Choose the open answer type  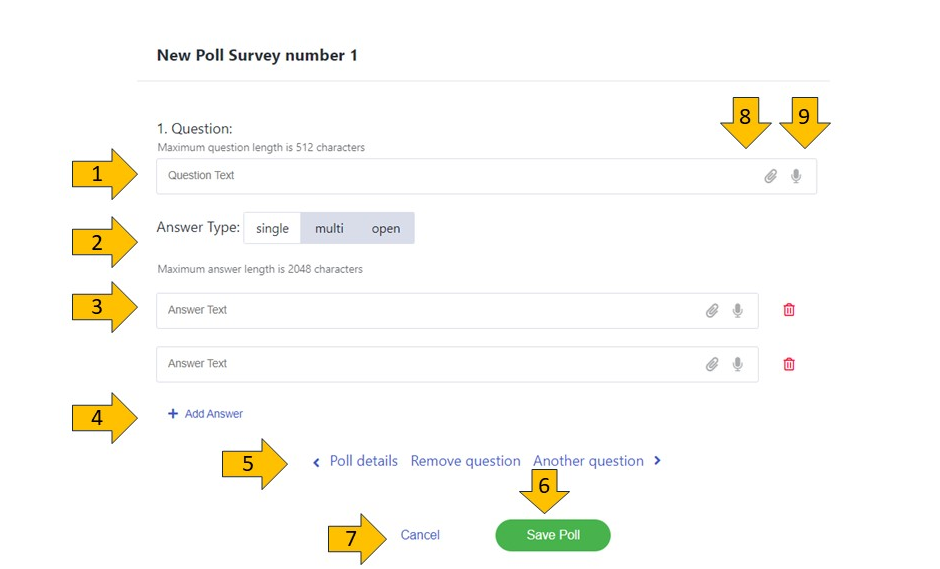(x=386, y=228)
